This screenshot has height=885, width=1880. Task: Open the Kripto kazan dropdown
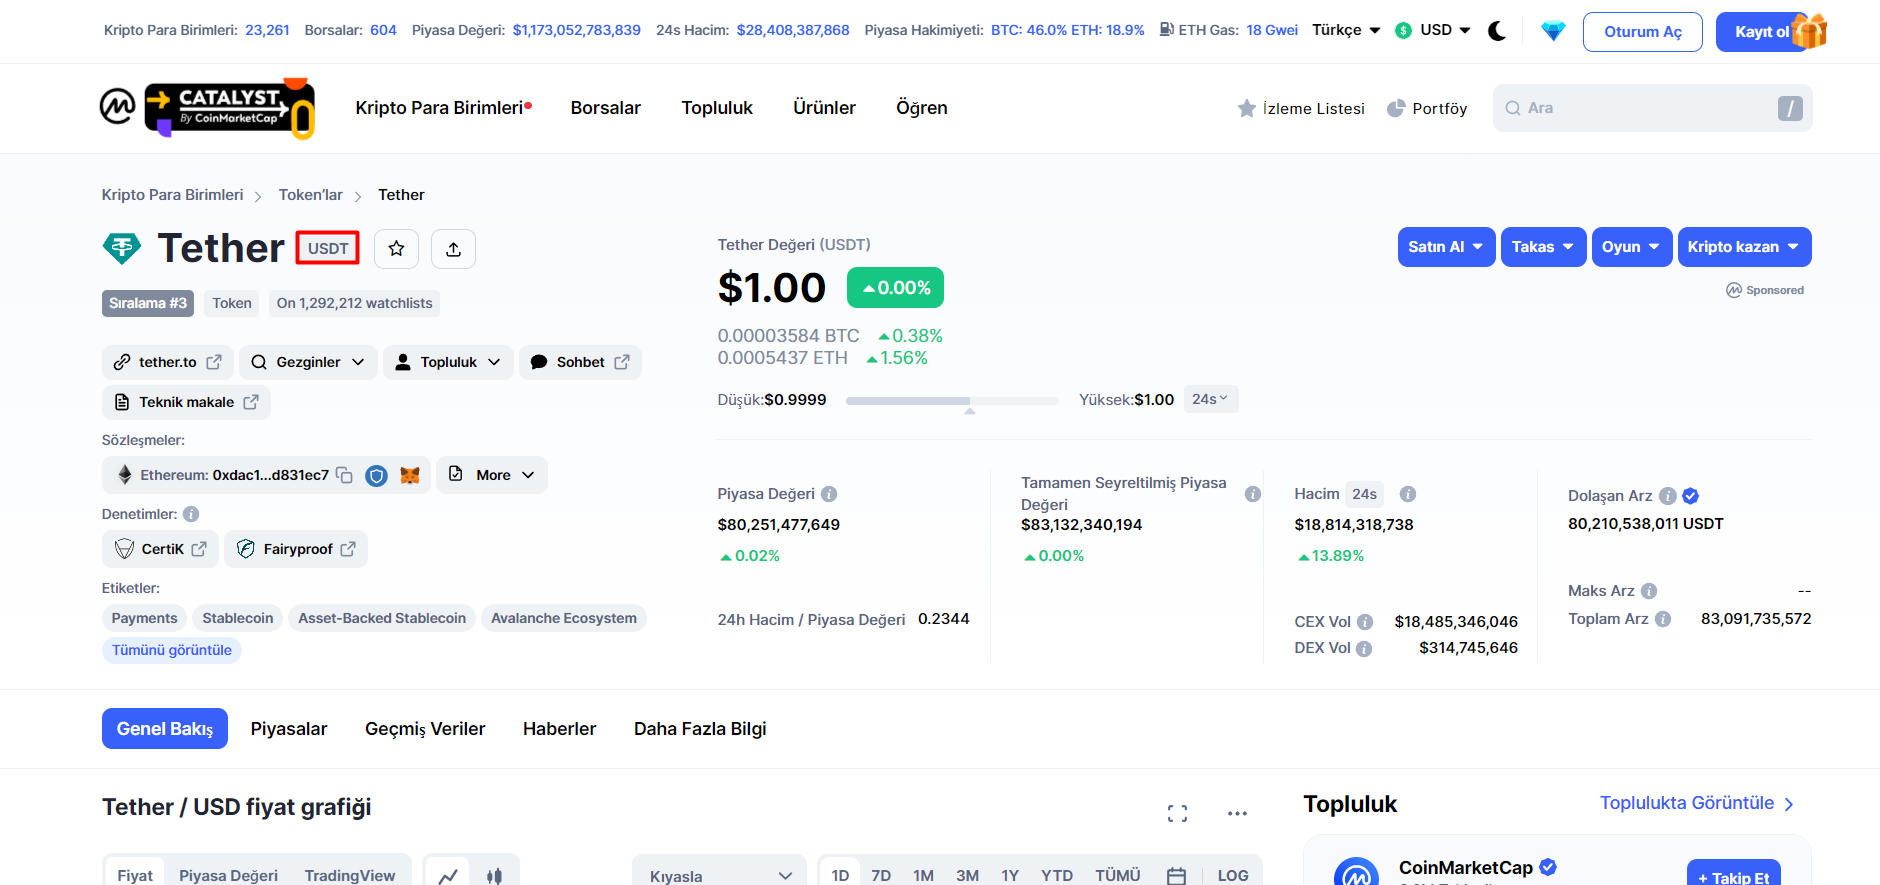click(1744, 247)
